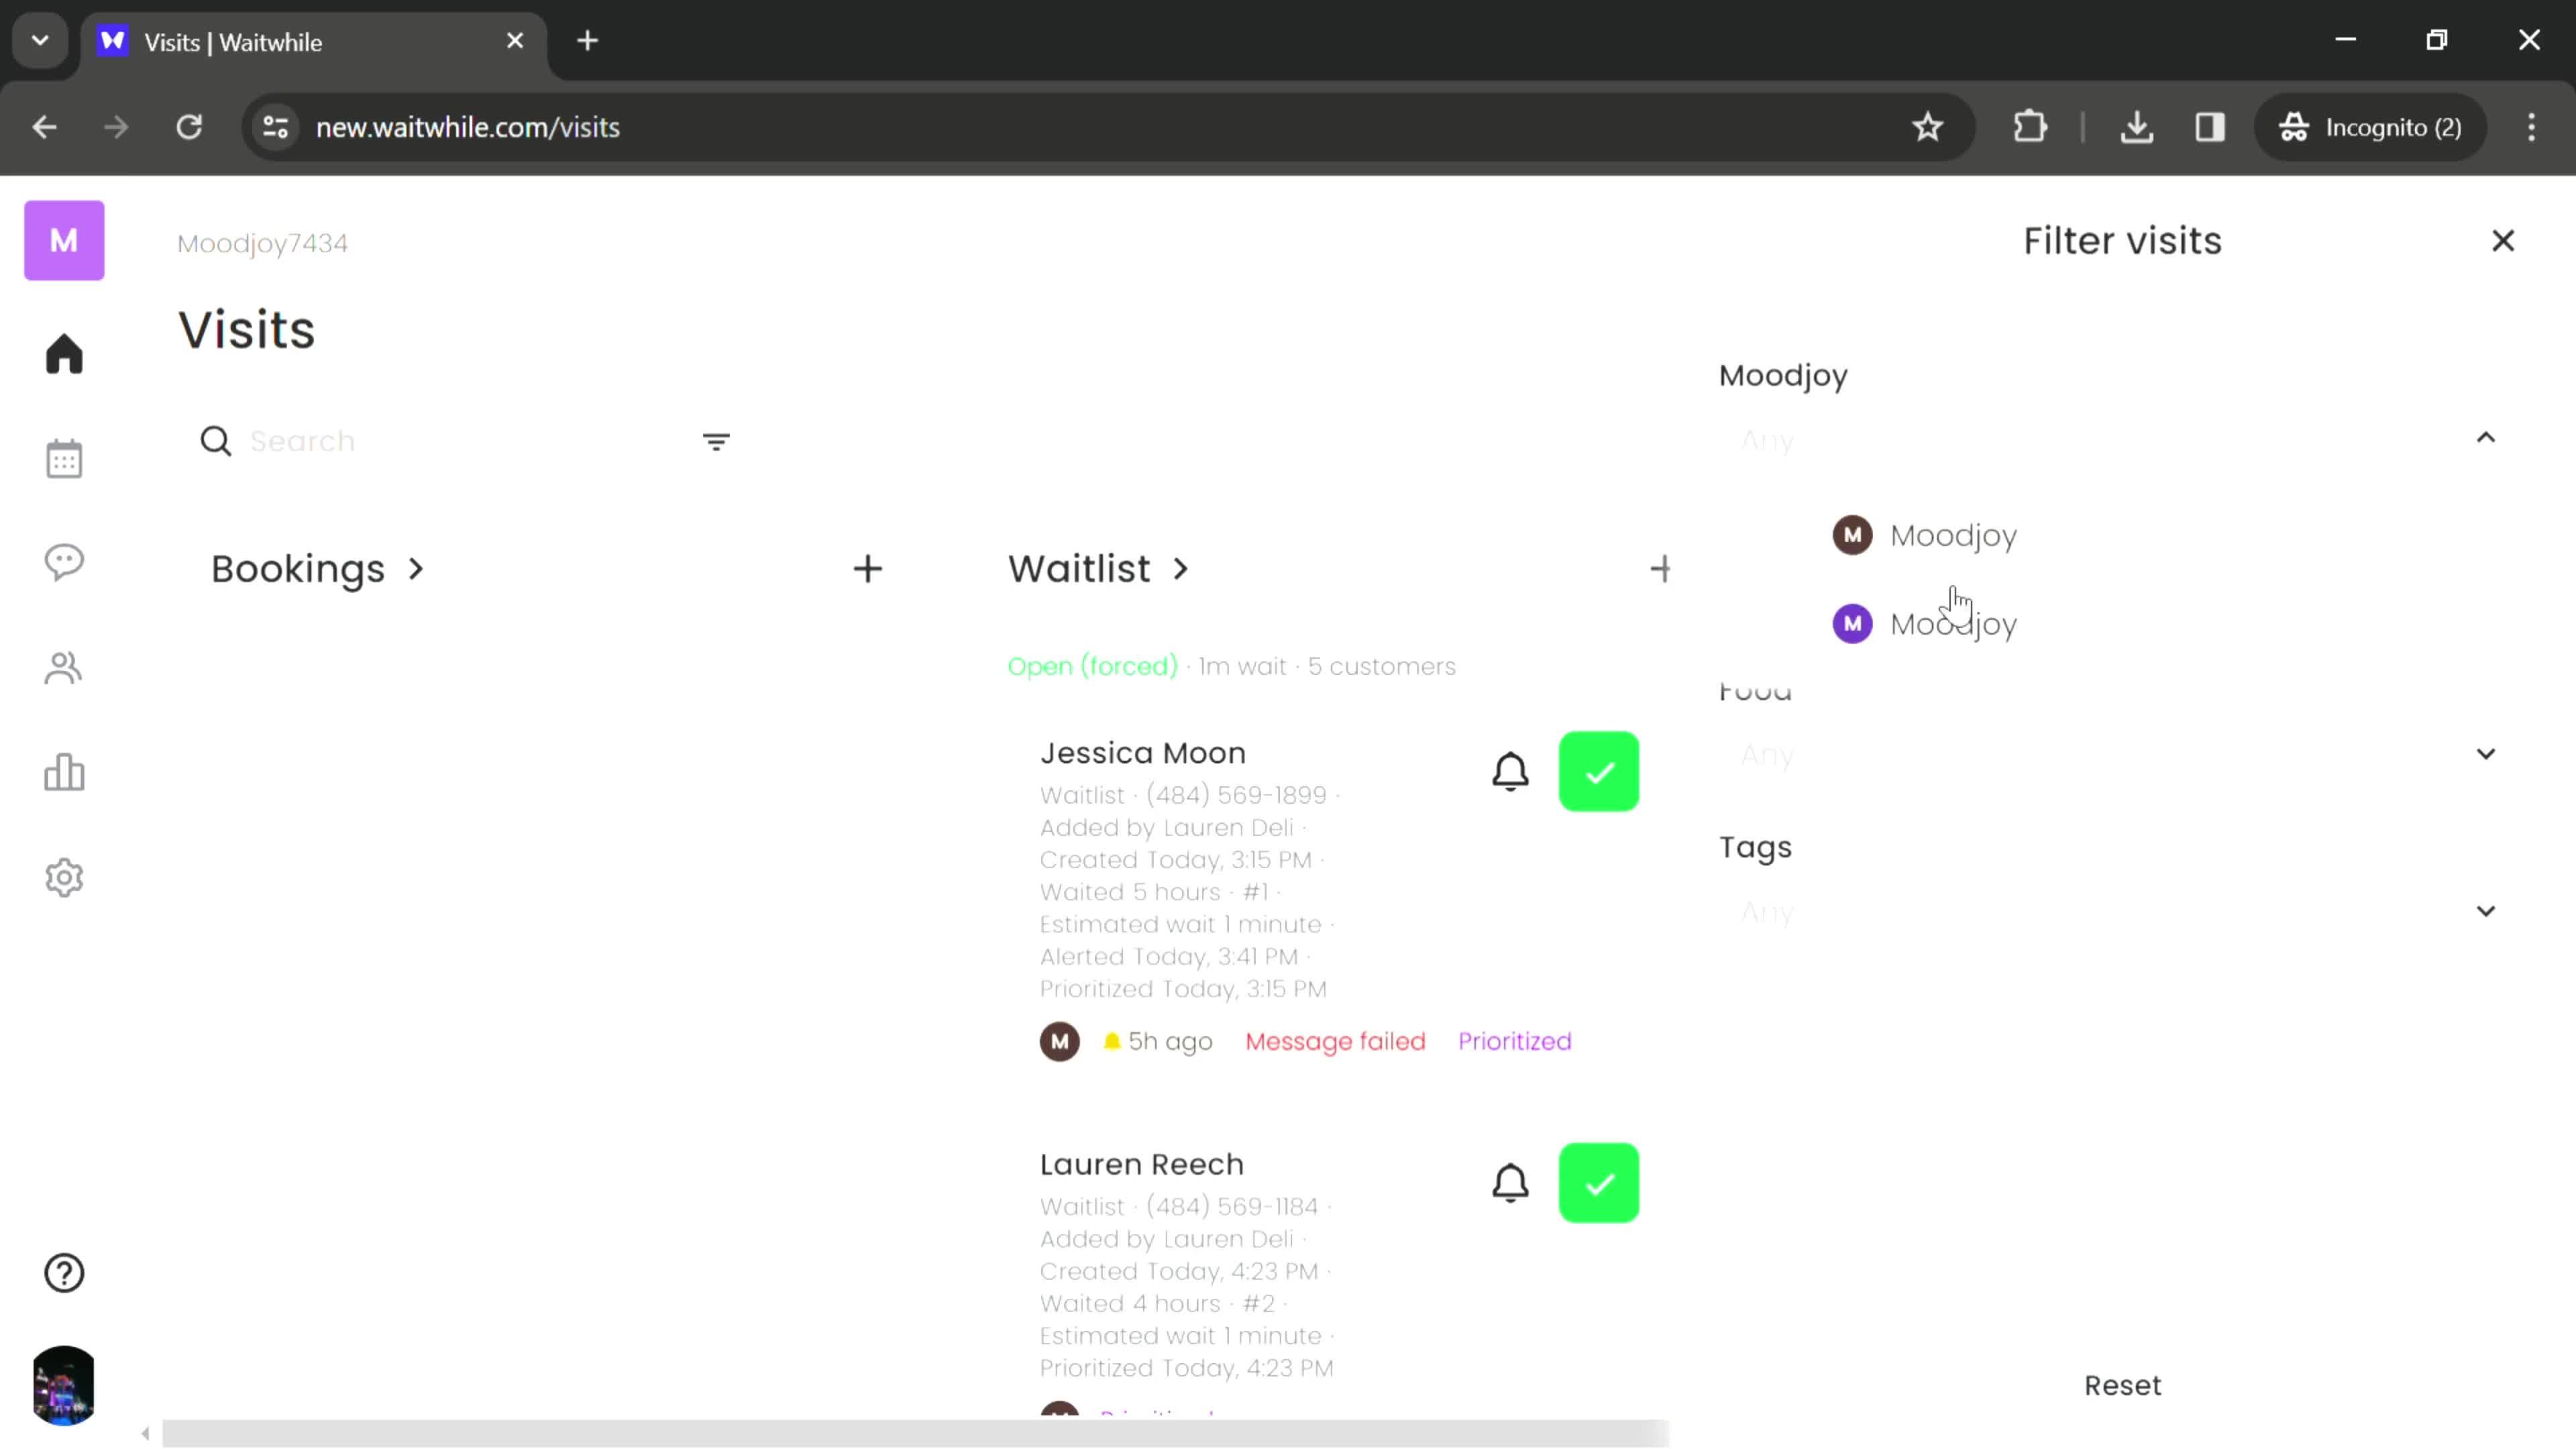The width and height of the screenshot is (2576, 1449).
Task: Add new customer to Waitlist
Action: pos(1660,568)
